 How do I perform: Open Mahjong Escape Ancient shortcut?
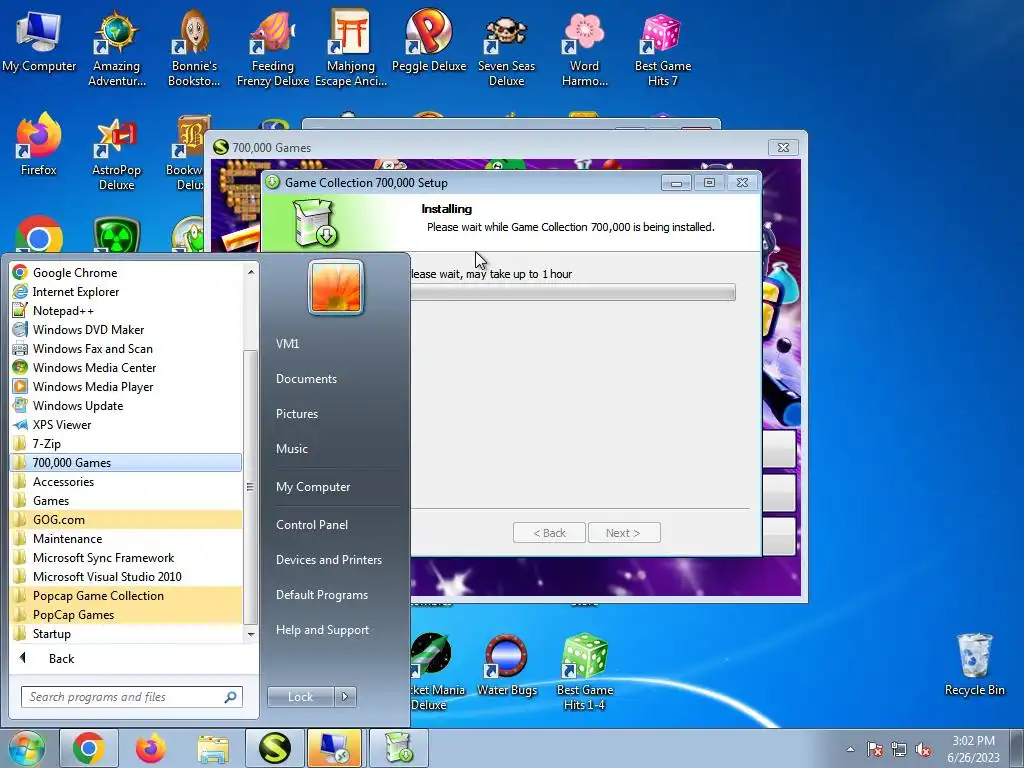[x=351, y=49]
